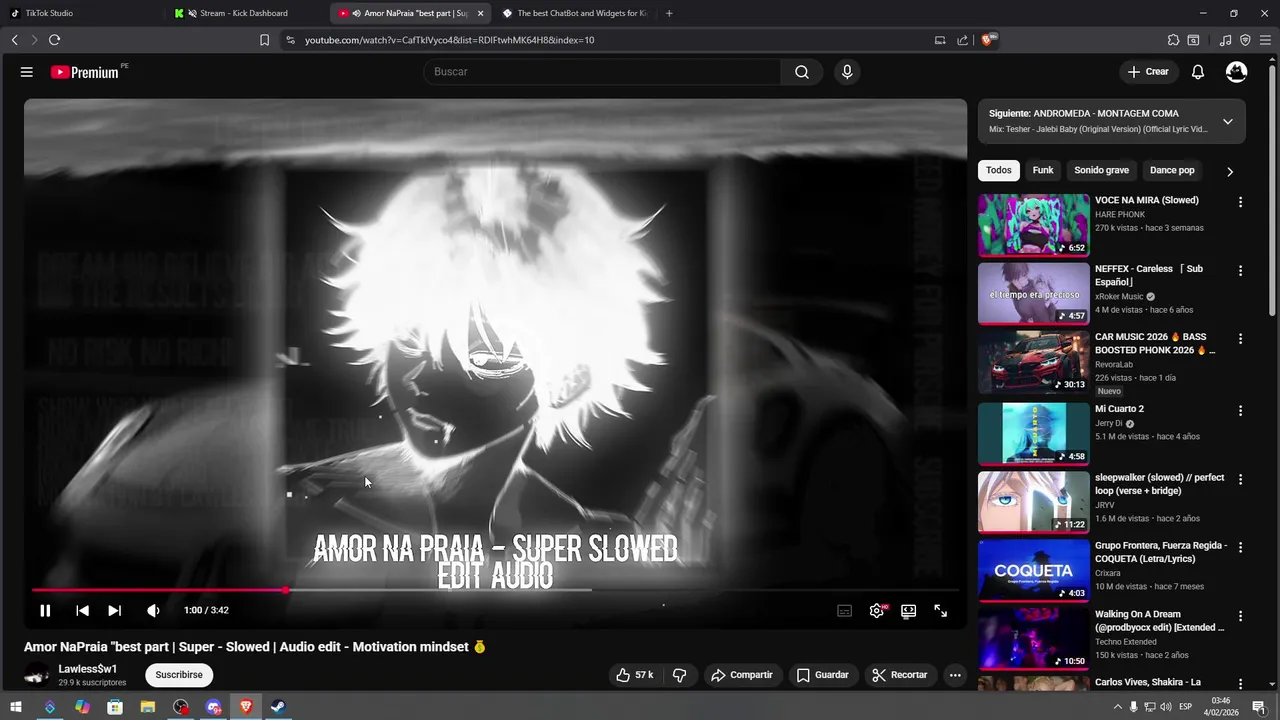The width and height of the screenshot is (1280, 720).
Task: Open the NEFFEX - Careless video title
Action: pos(1149,275)
